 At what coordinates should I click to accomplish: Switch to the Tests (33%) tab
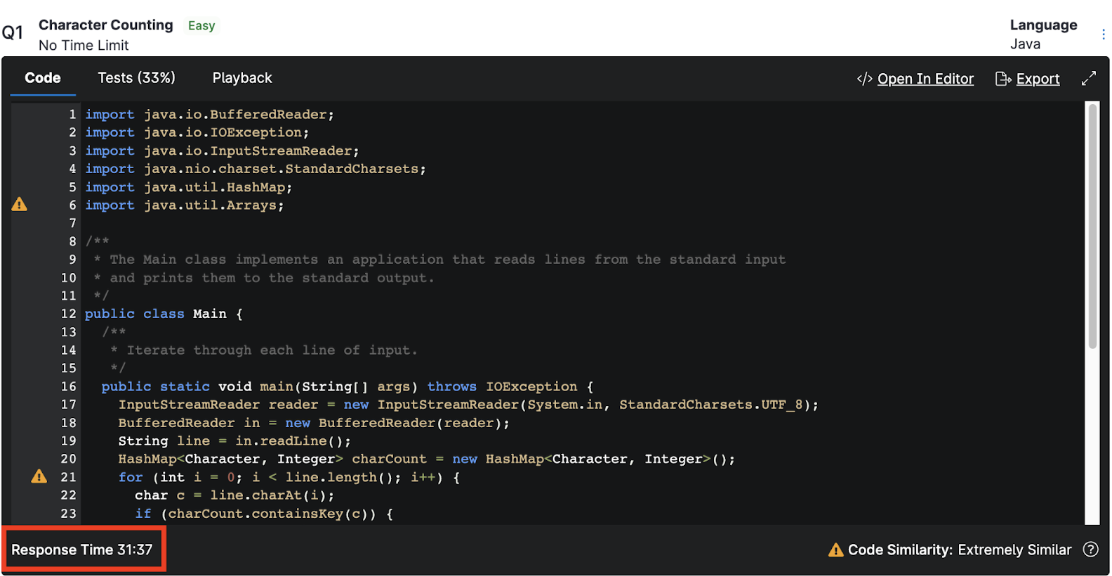point(136,78)
